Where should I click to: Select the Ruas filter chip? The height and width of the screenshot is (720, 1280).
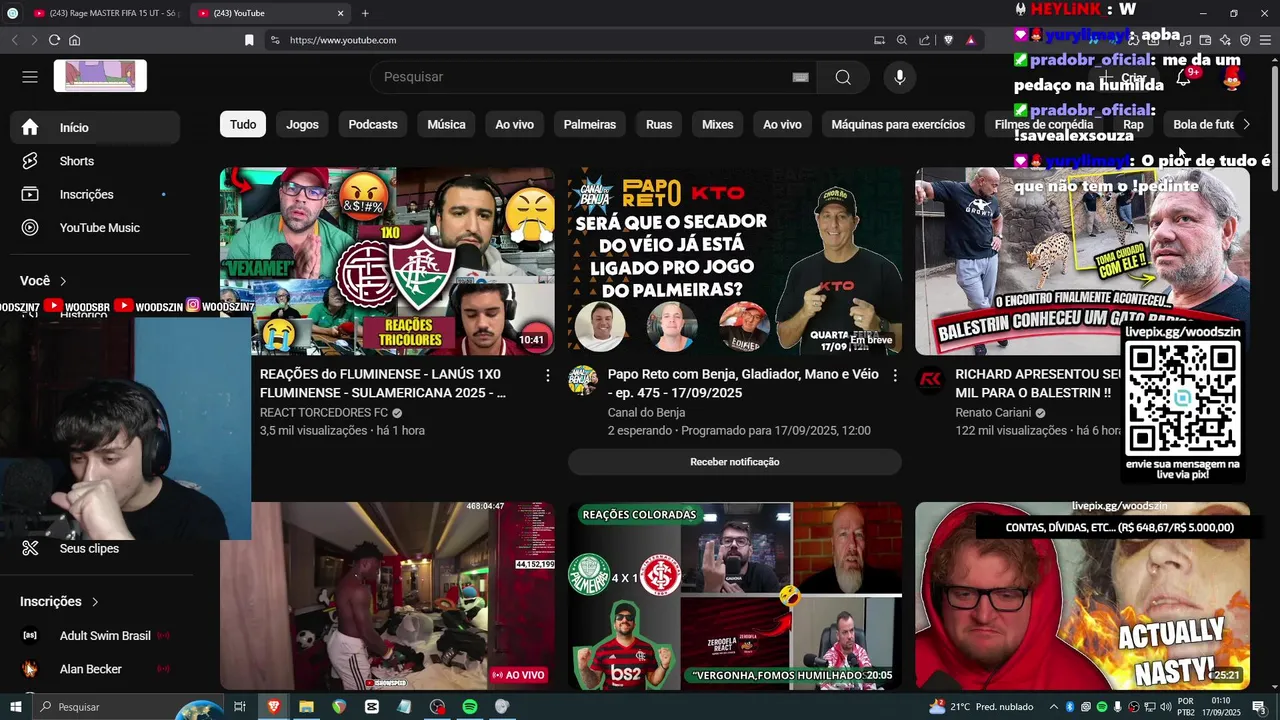(x=659, y=124)
